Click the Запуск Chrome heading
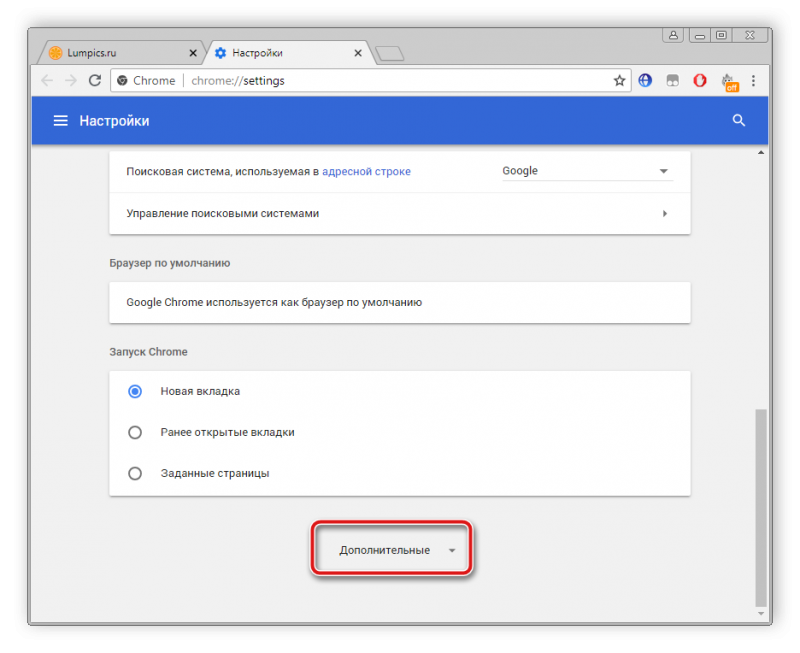Image resolution: width=800 pixels, height=653 pixels. coord(148,352)
